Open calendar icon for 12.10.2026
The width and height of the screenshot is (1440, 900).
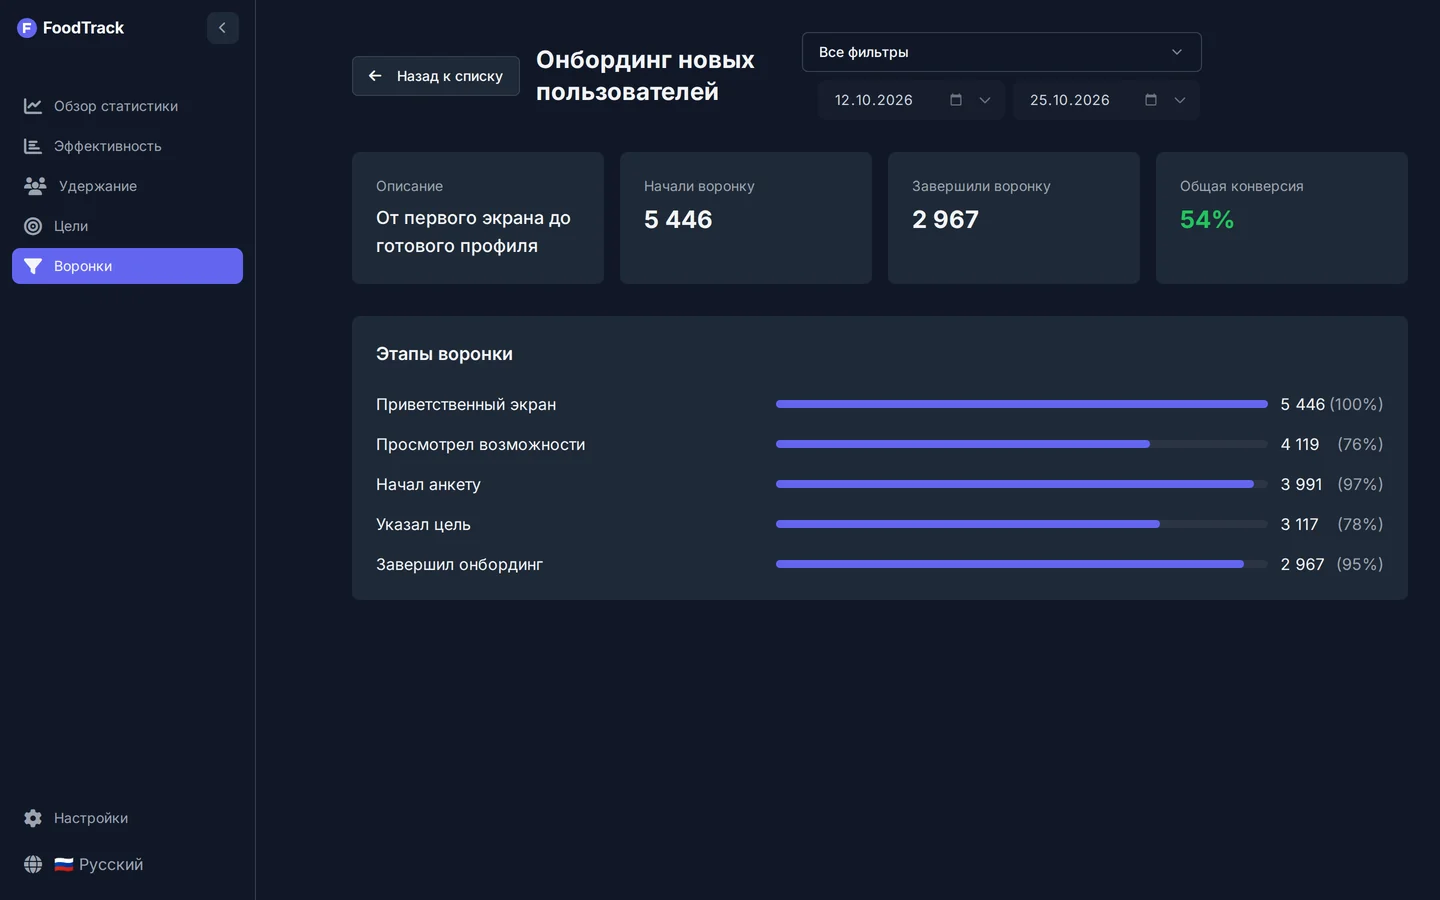(956, 100)
